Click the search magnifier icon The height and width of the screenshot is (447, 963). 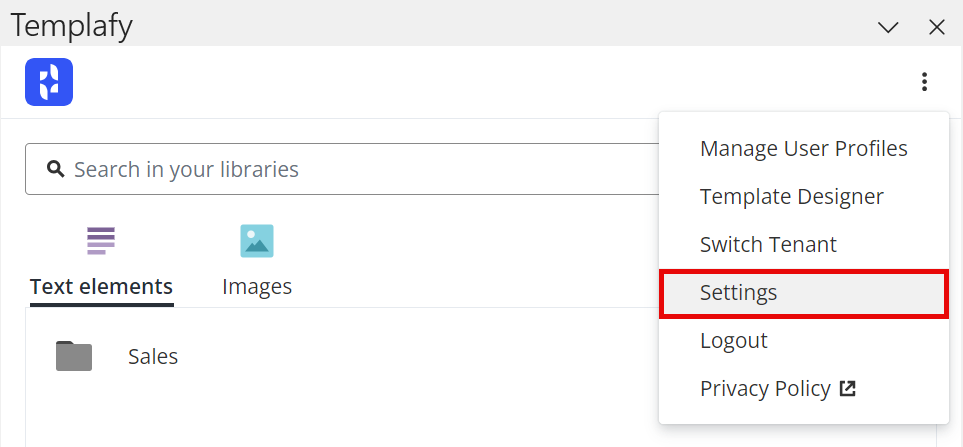click(56, 169)
